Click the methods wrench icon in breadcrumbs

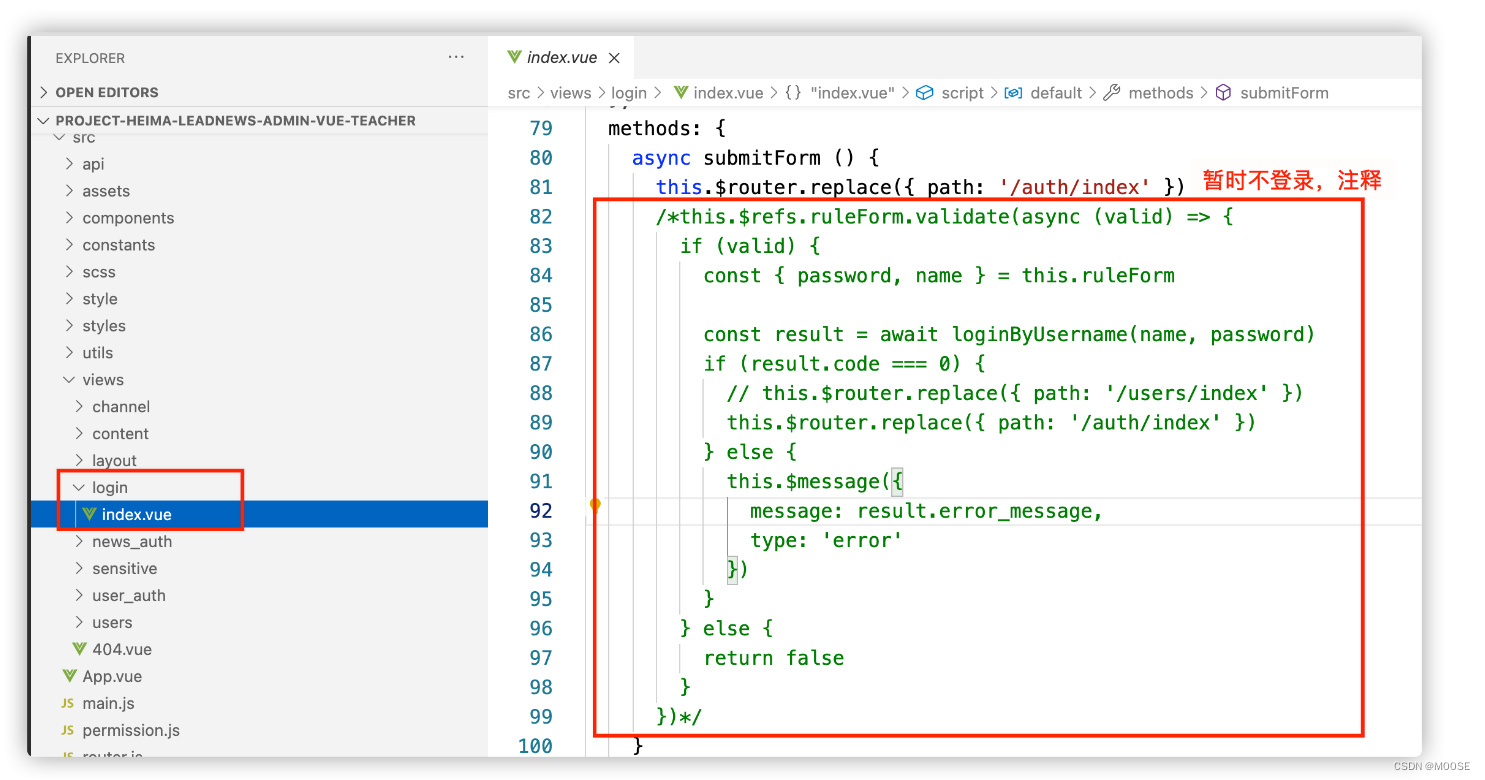[1112, 92]
